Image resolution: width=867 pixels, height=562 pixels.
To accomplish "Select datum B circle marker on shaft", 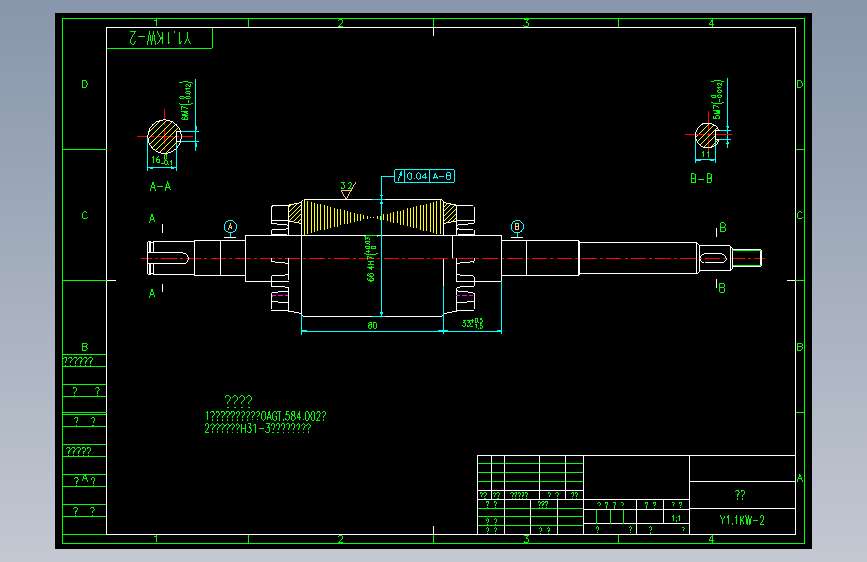I will point(516,226).
